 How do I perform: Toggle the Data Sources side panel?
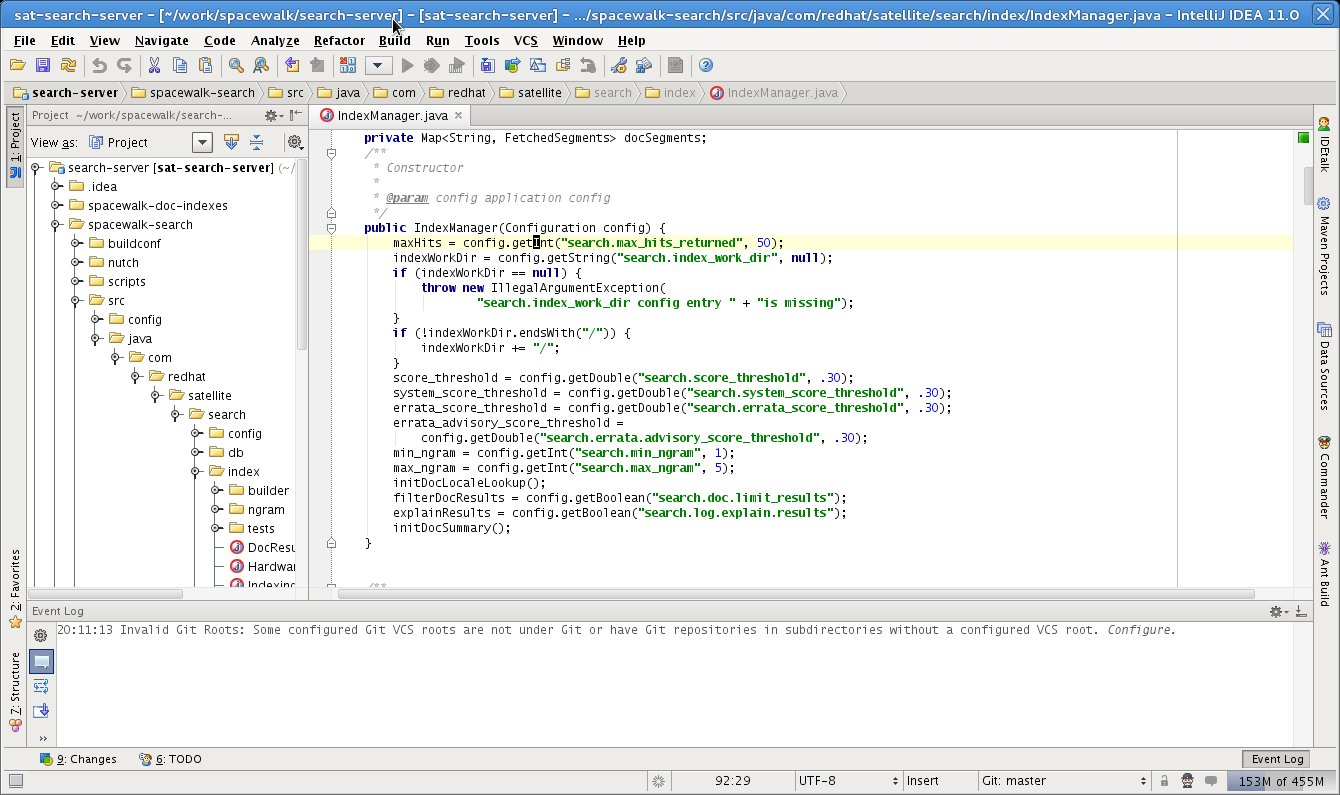[1324, 365]
